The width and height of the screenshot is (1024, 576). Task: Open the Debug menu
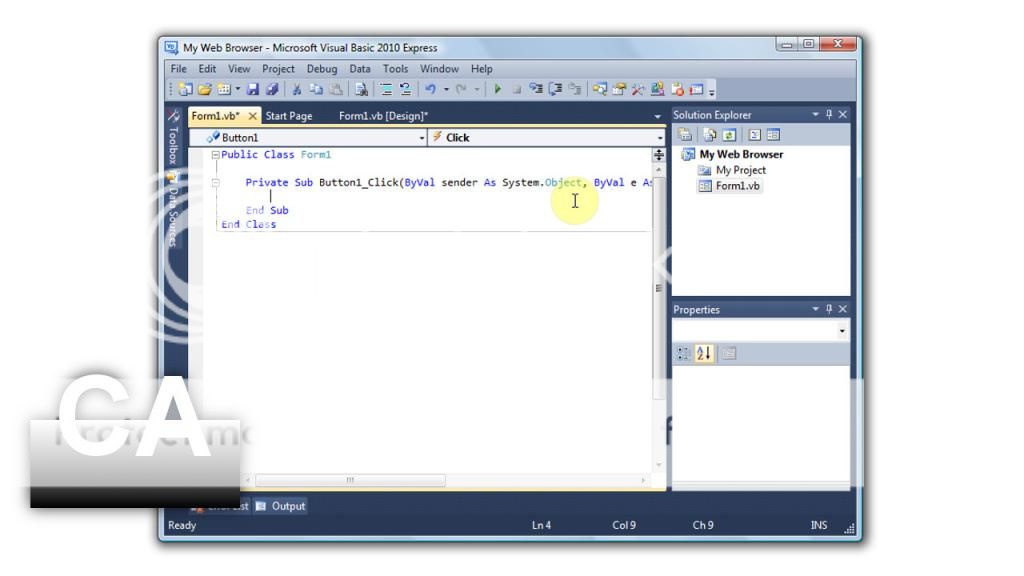coord(321,69)
